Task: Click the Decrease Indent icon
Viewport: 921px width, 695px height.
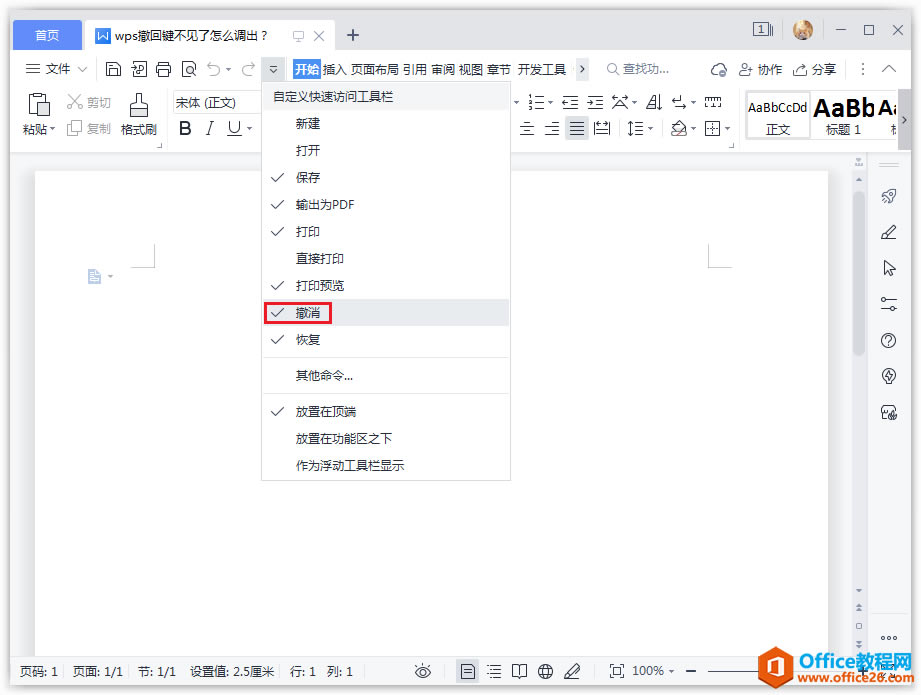Action: point(570,103)
